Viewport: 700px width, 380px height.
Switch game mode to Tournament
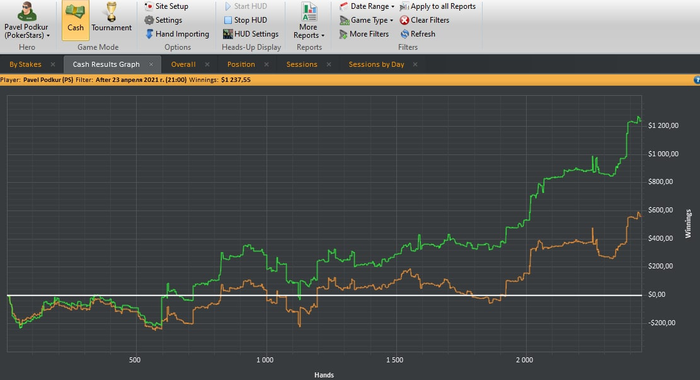(x=112, y=20)
